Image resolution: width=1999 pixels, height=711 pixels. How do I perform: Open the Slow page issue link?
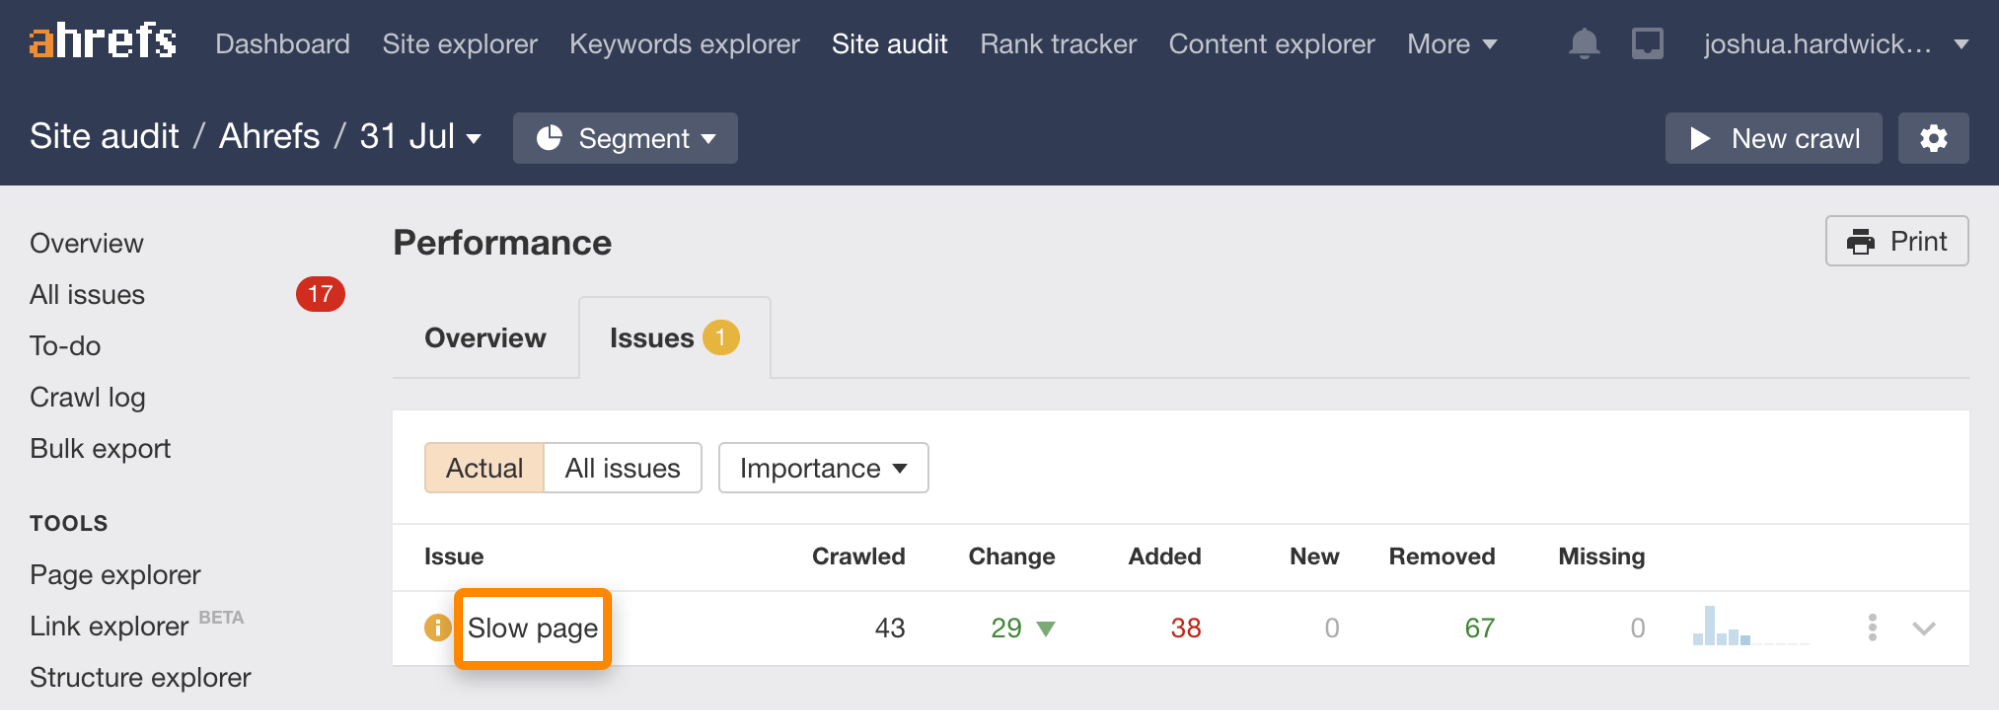click(x=532, y=628)
